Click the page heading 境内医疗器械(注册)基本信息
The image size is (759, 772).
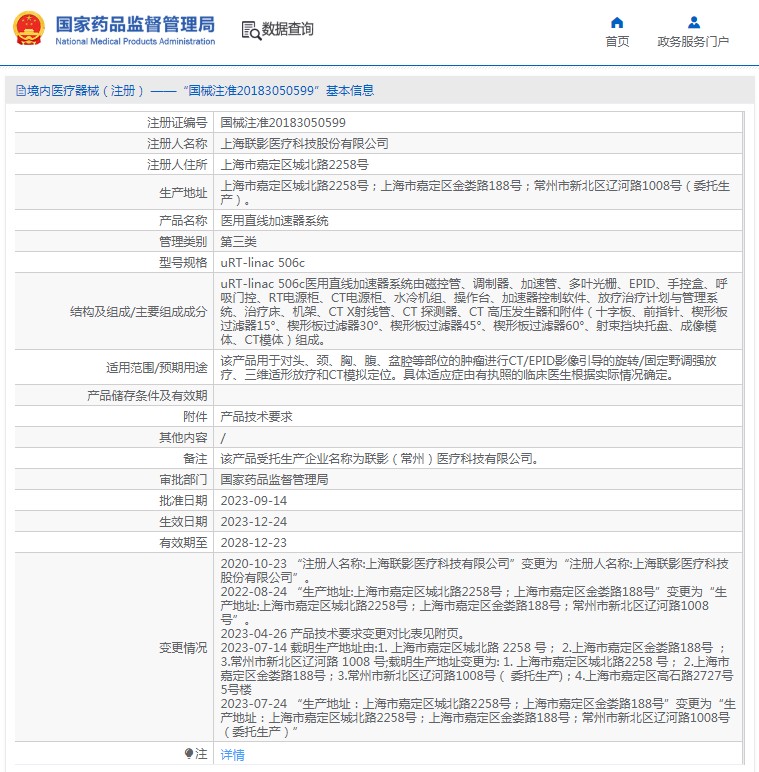(x=200, y=91)
